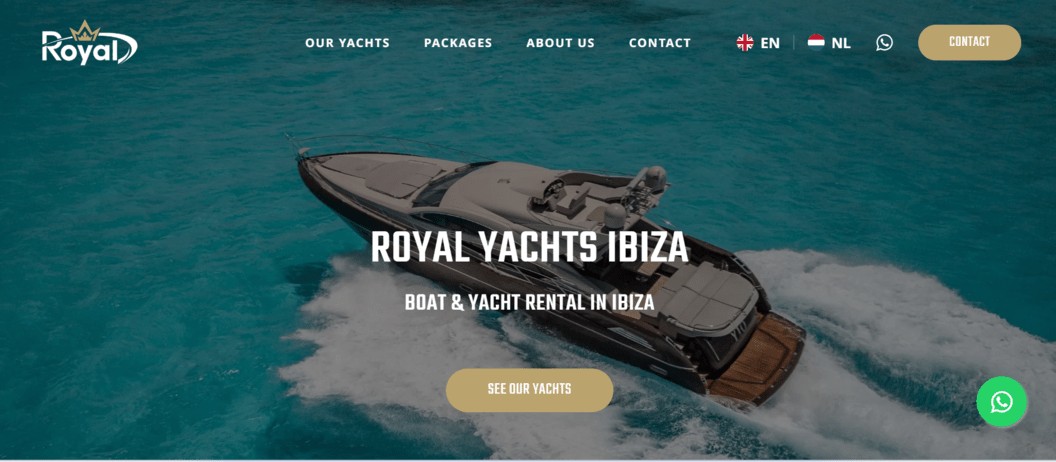Switch the language to NL
Image resolution: width=1056 pixels, height=462 pixels.
(x=840, y=43)
